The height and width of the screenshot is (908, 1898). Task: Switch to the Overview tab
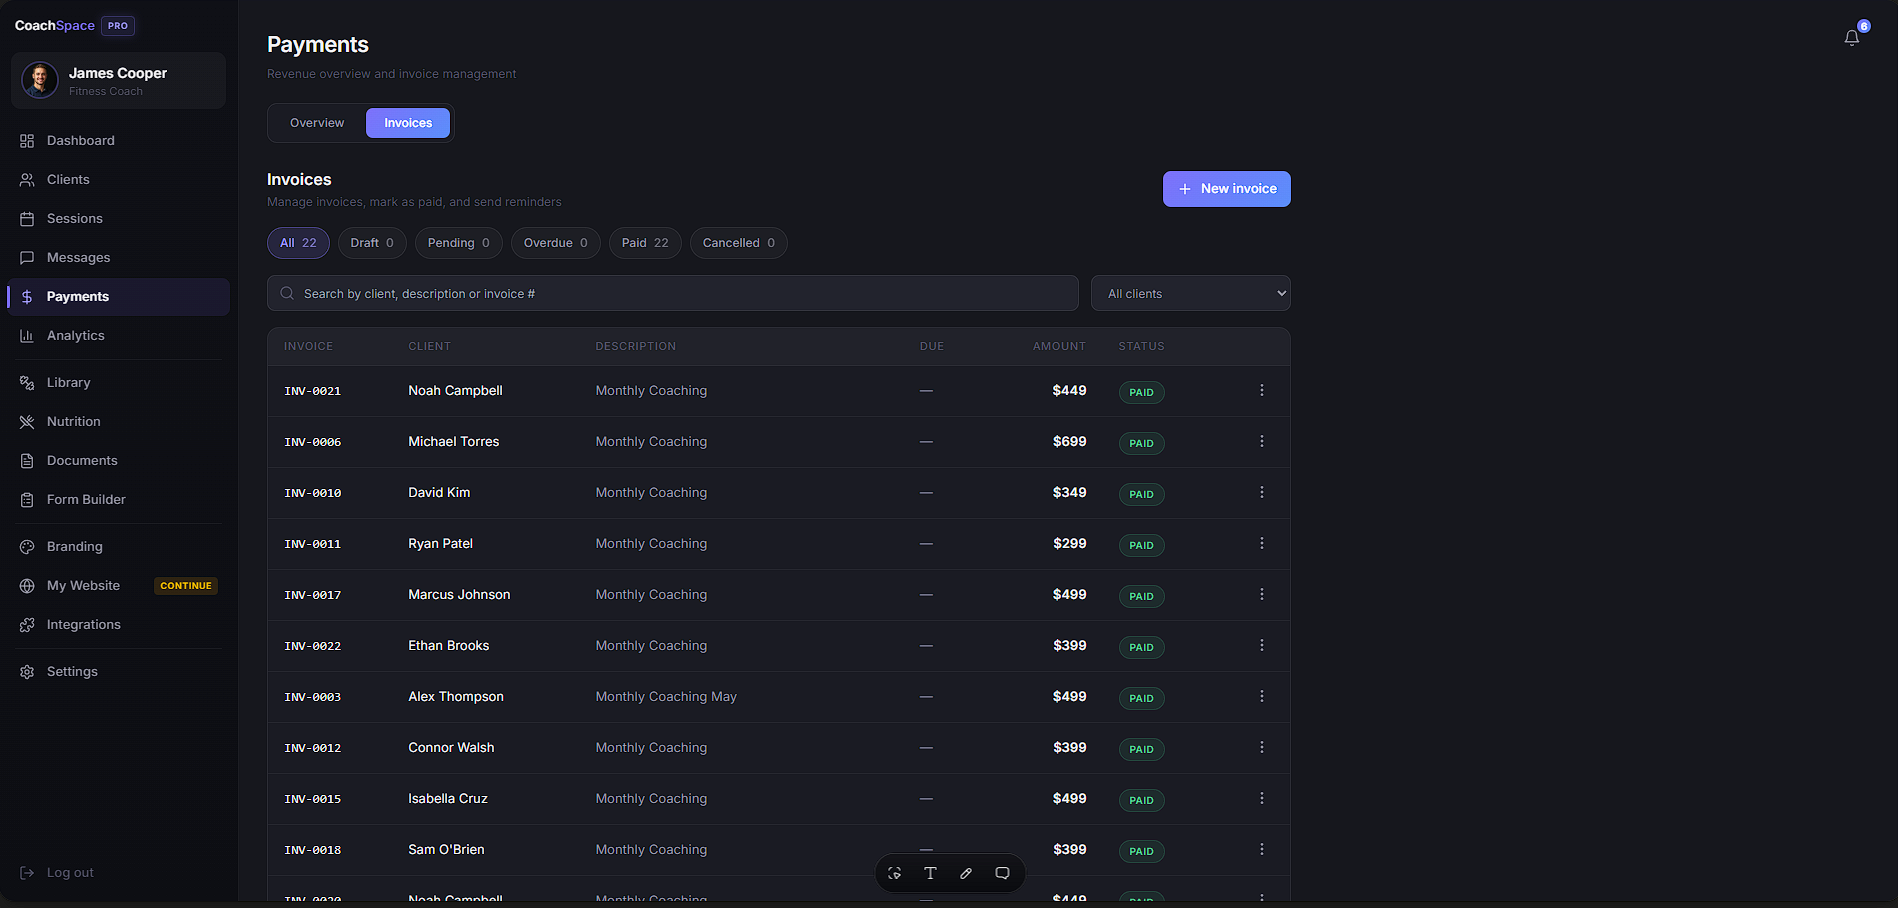tap(317, 123)
